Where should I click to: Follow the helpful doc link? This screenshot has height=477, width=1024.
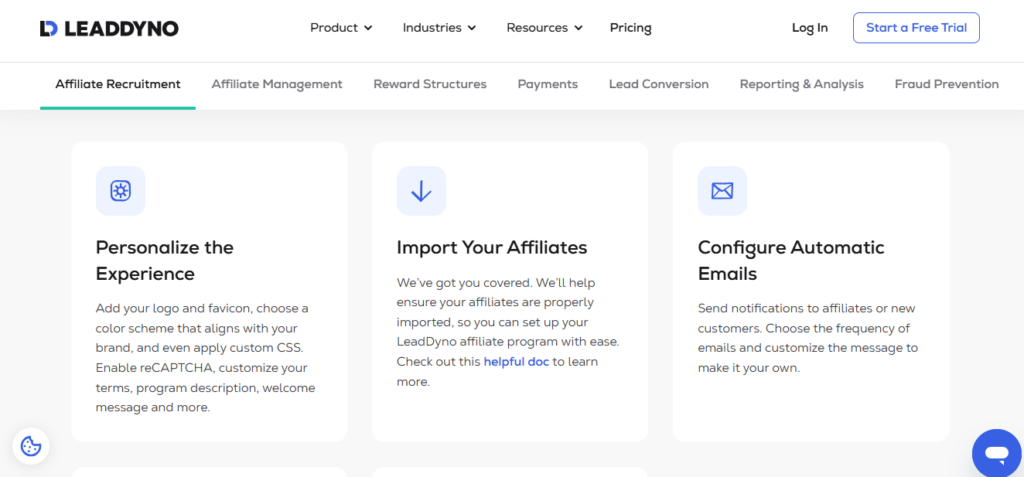[x=516, y=361]
